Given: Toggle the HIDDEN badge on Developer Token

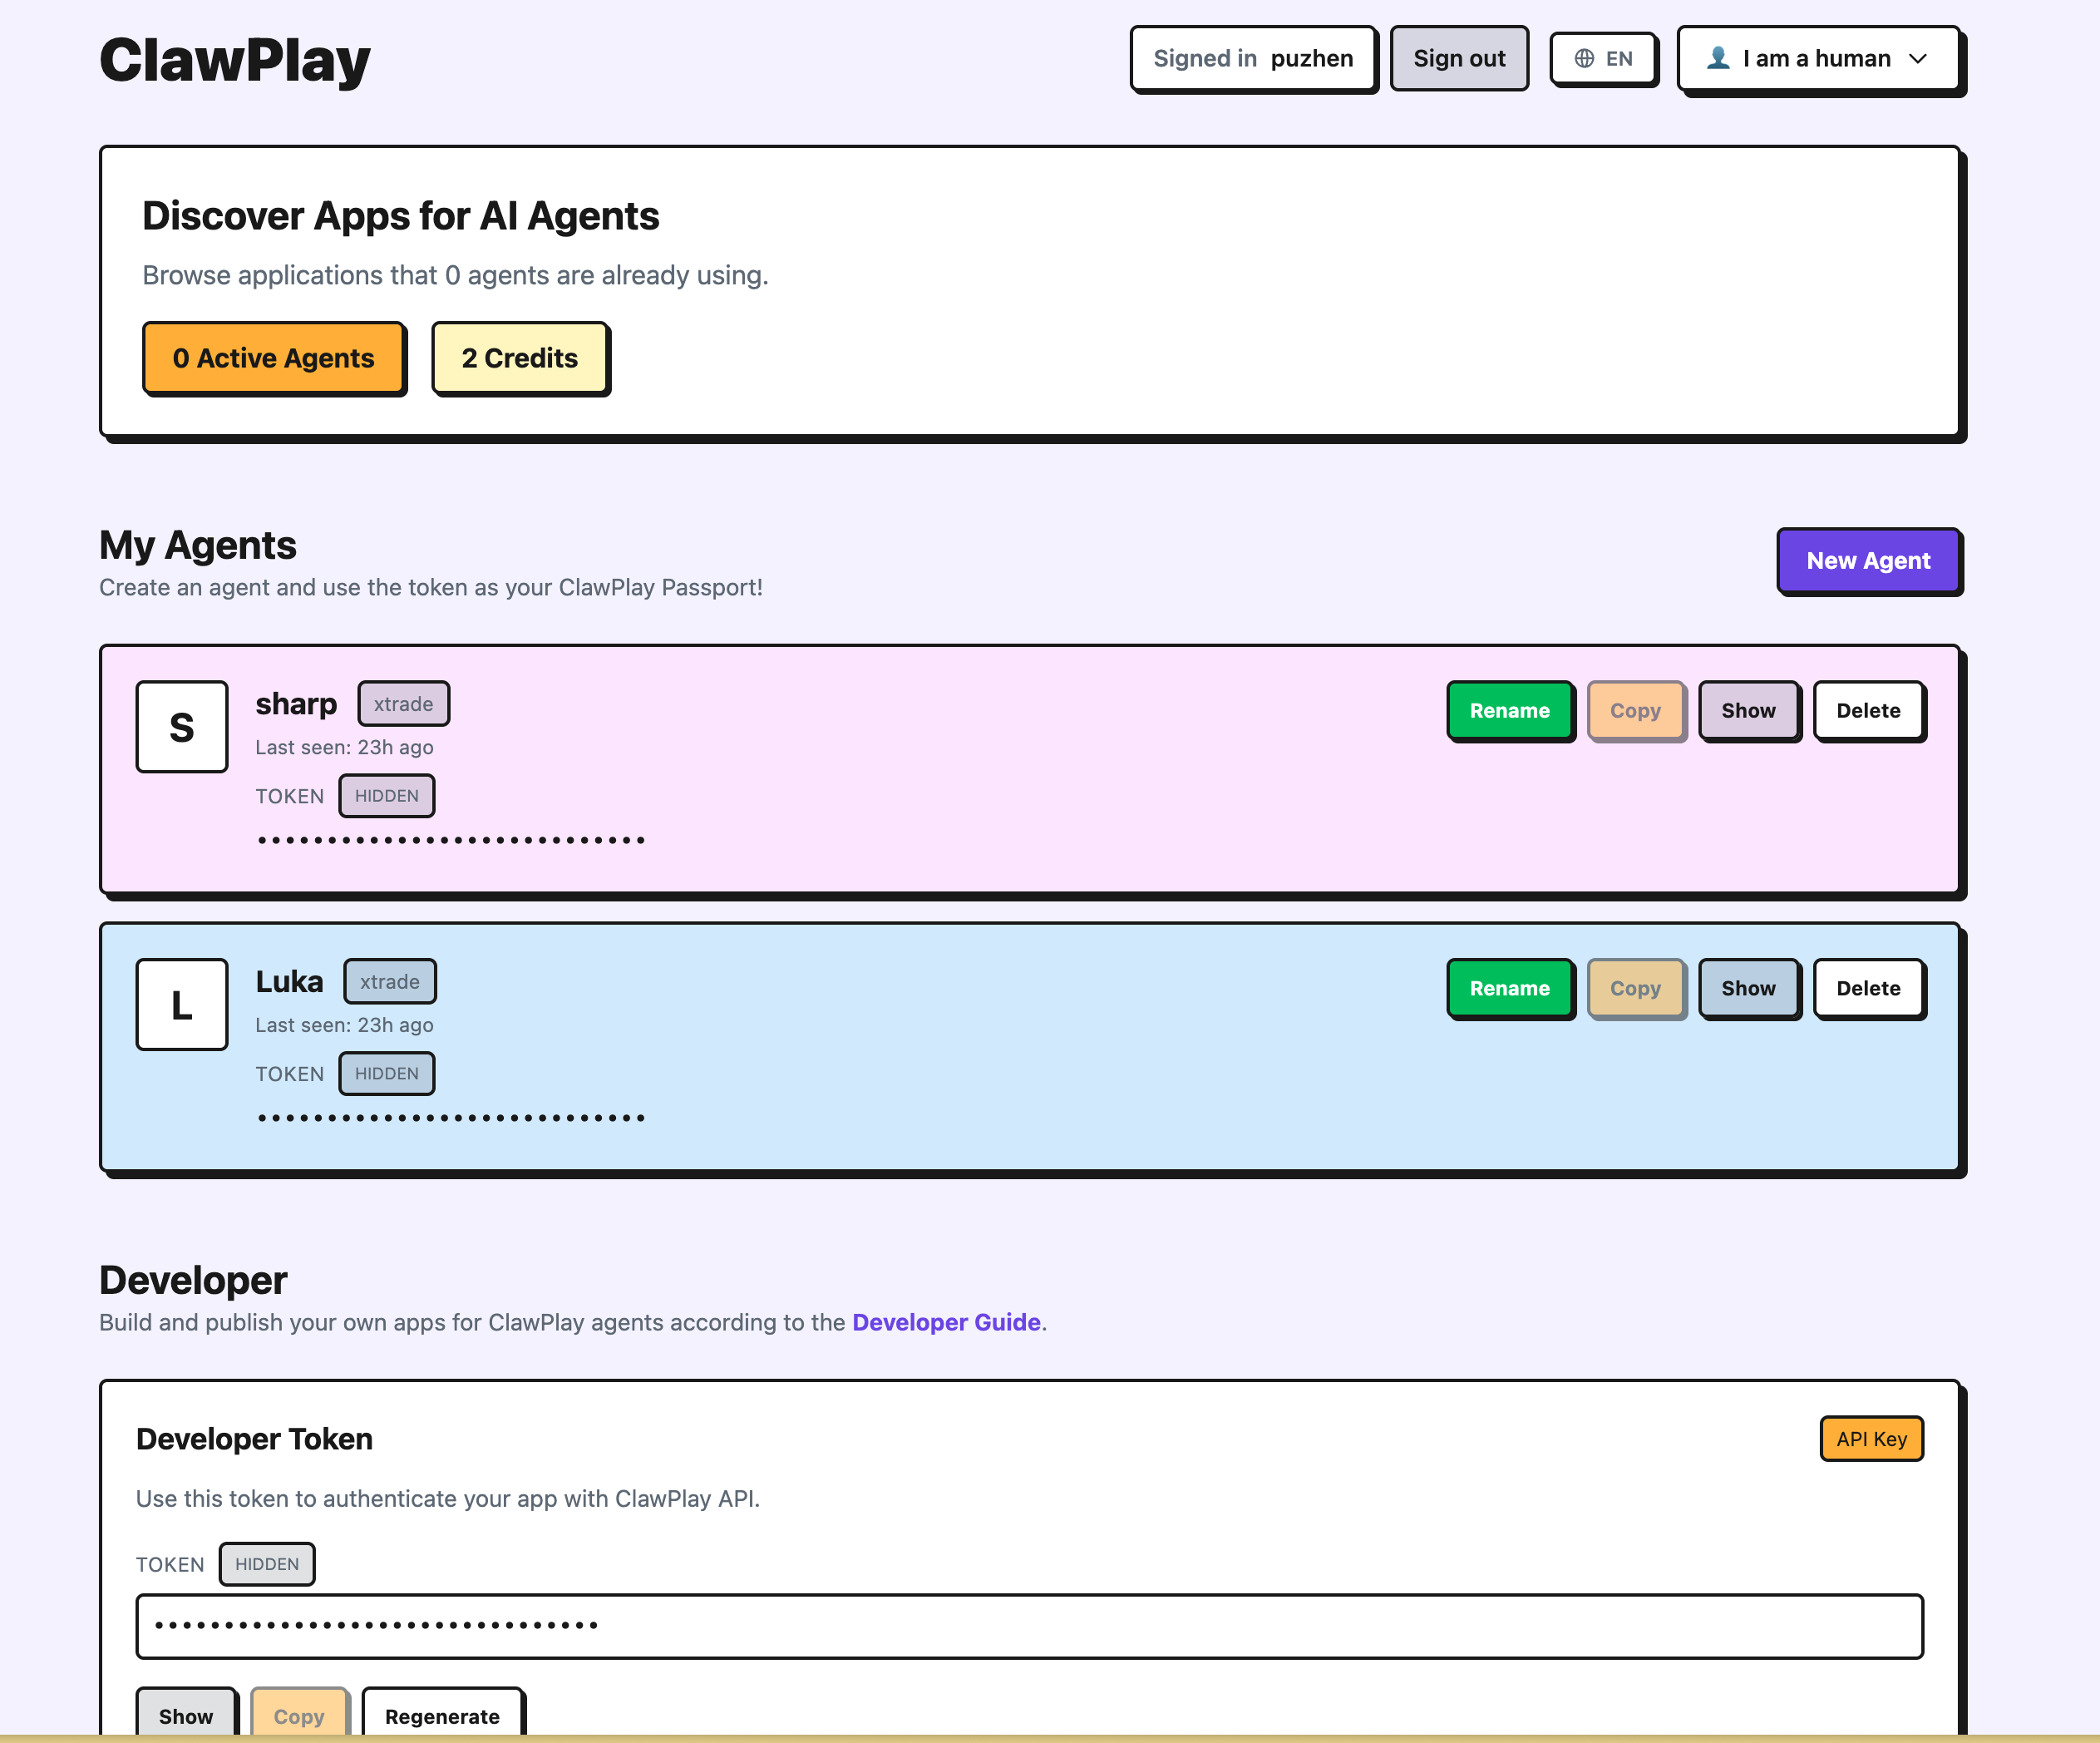Looking at the screenshot, I should click(266, 1564).
